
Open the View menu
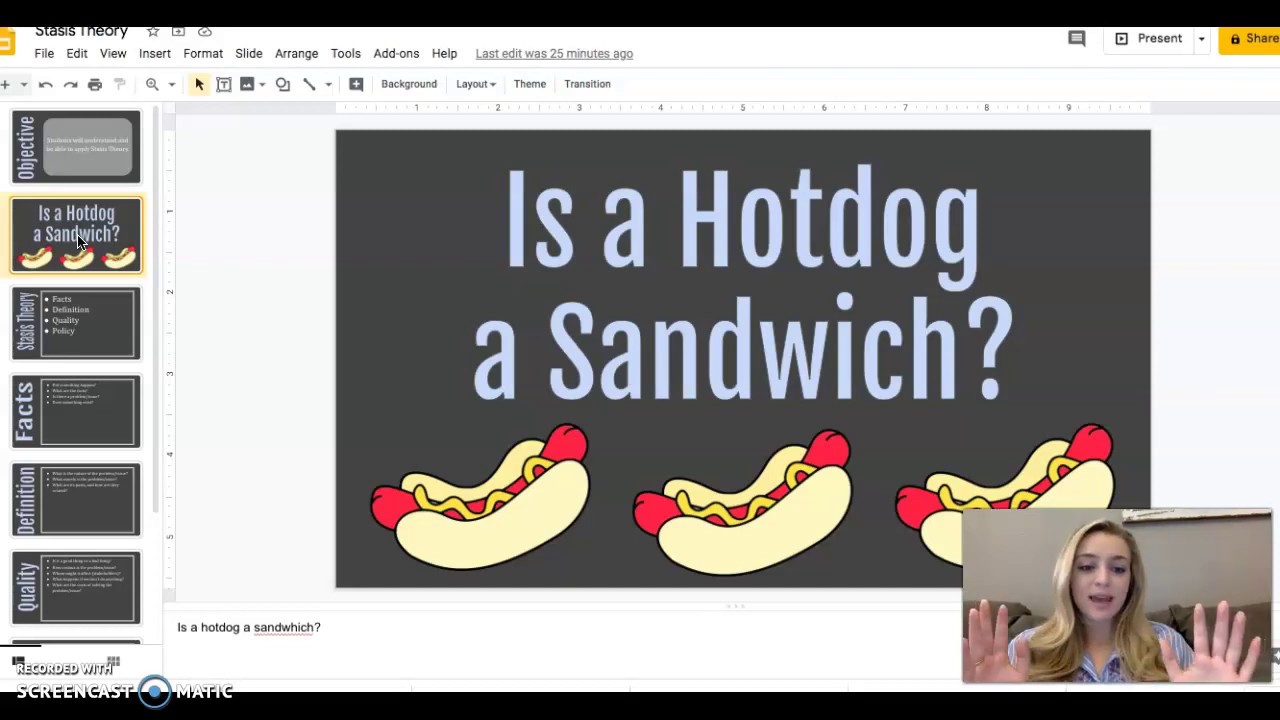point(113,53)
